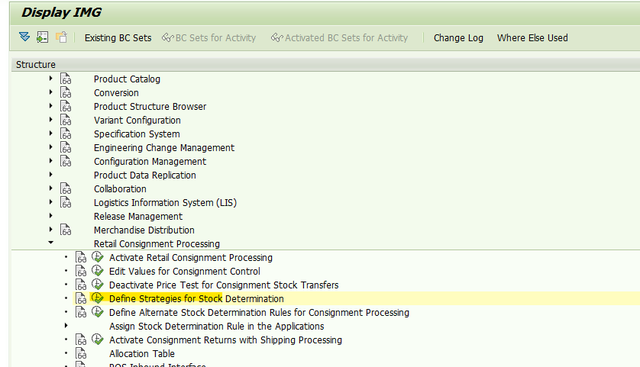Click the Expand All subnodes toolbar icon

point(24,38)
